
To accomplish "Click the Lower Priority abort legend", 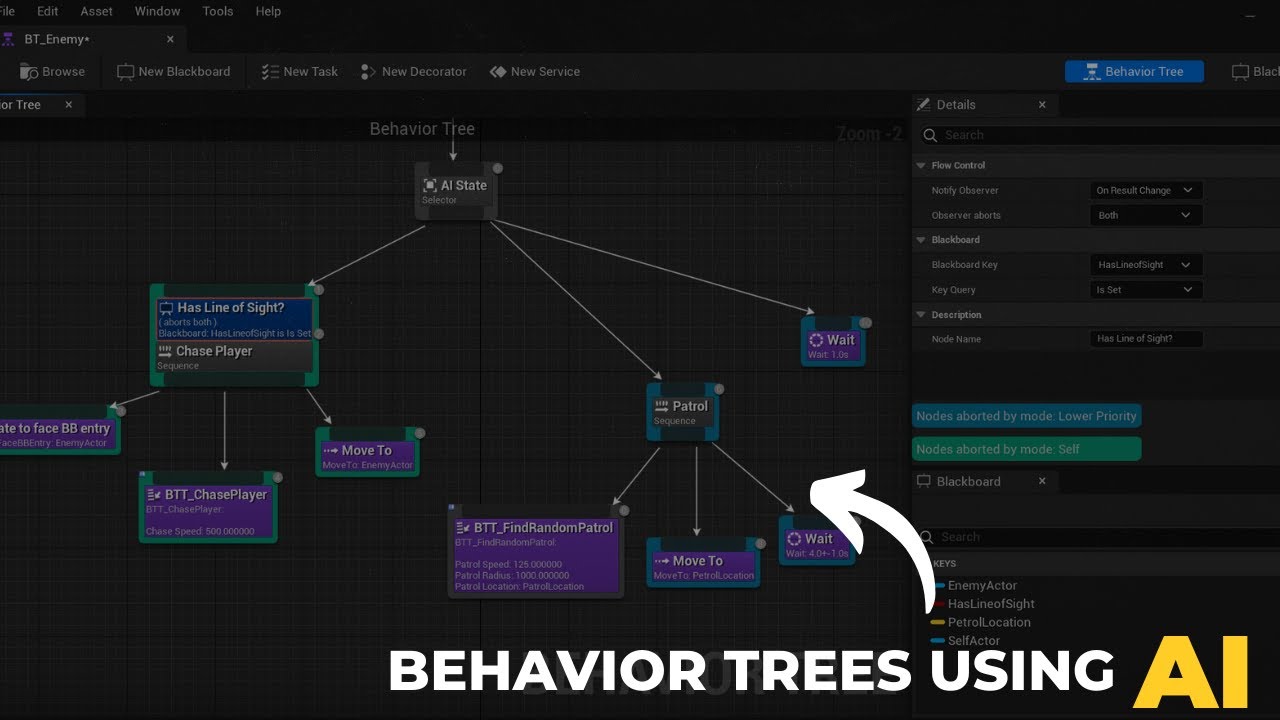I will tap(1027, 416).
